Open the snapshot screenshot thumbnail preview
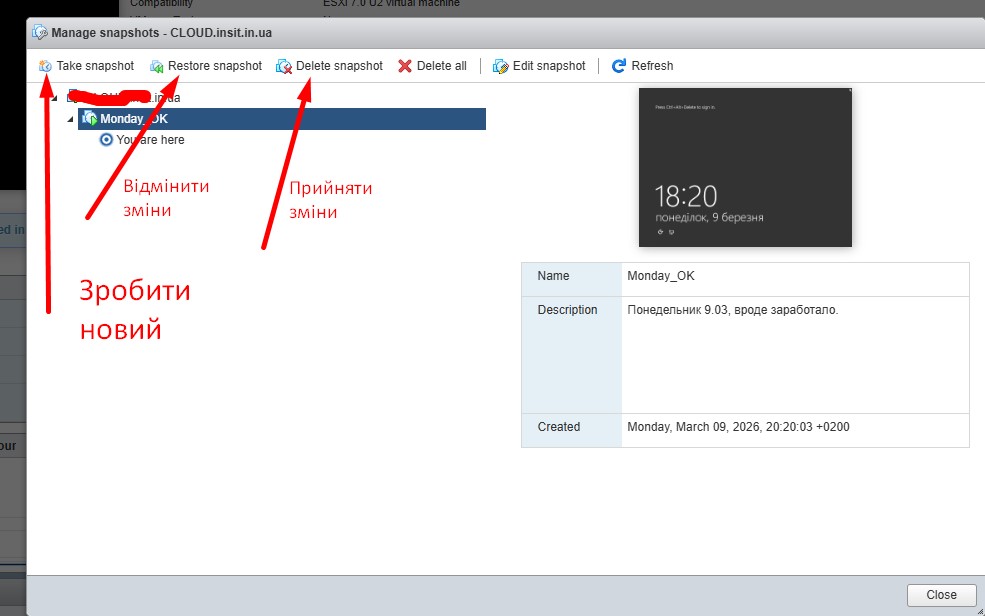Viewport: 985px width, 616px height. 745,167
